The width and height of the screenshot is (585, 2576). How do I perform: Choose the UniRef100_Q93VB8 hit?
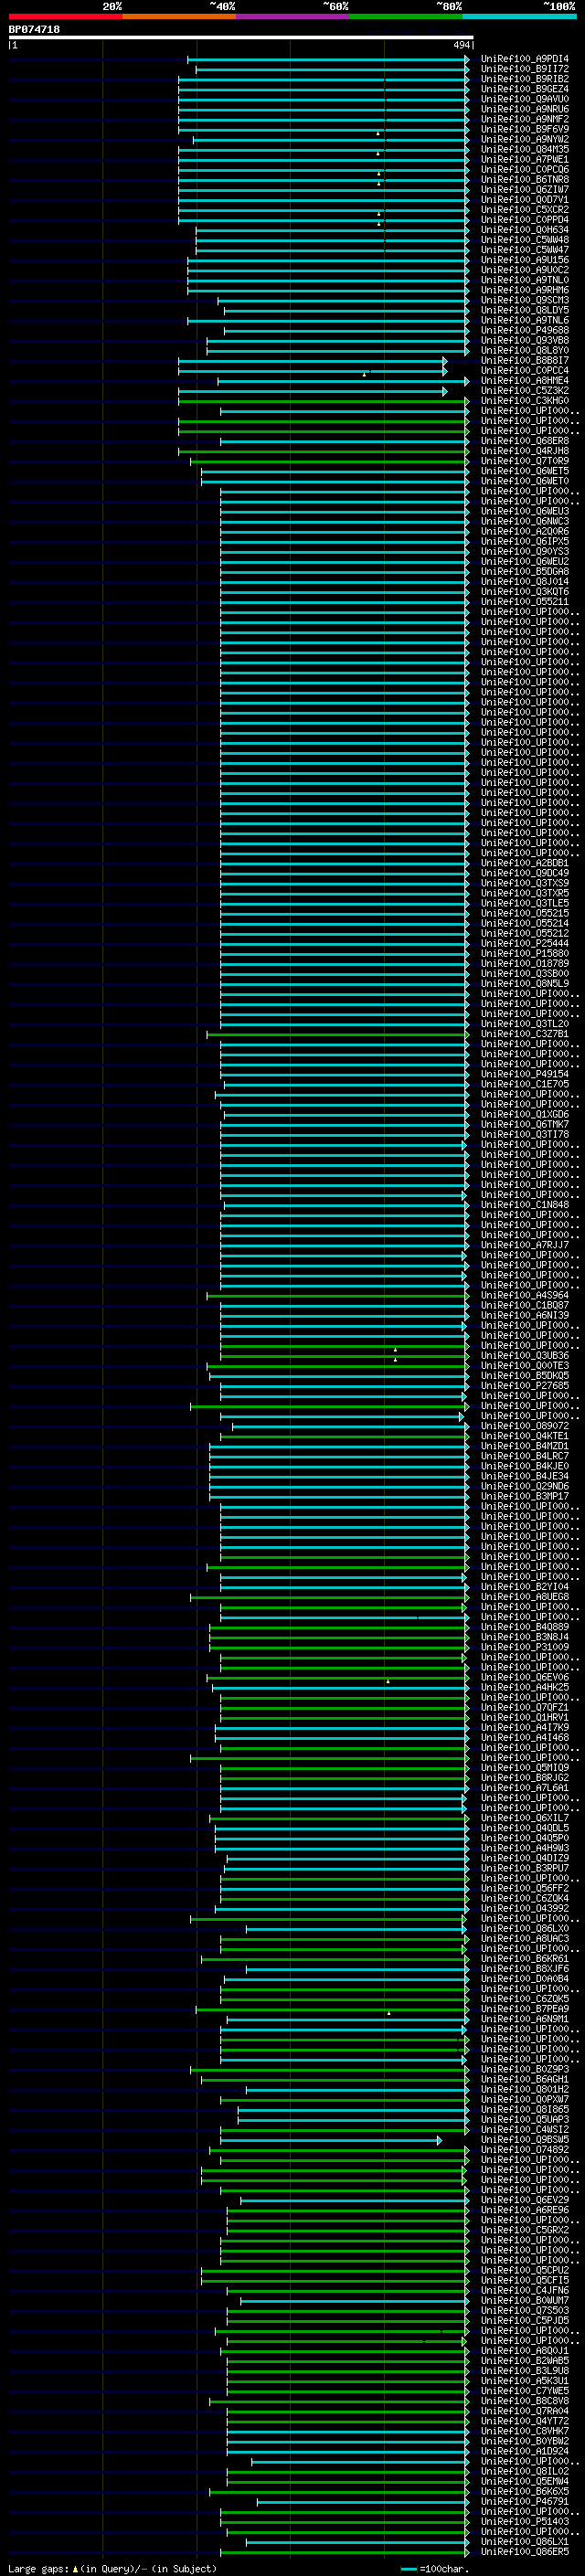525,340
